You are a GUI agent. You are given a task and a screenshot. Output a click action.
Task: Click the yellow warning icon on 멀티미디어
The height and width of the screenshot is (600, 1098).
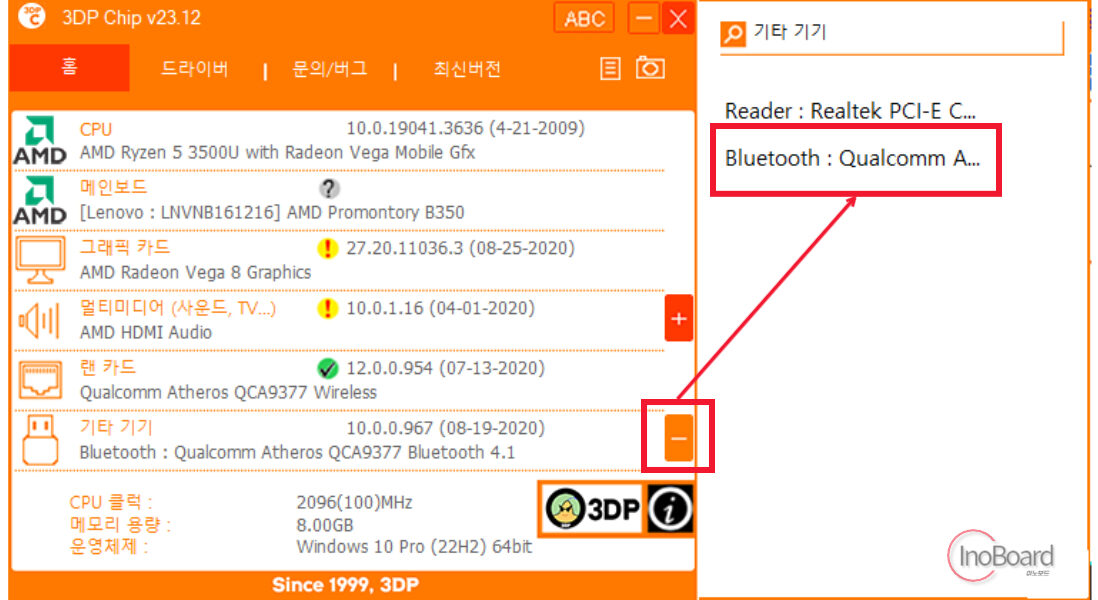pyautogui.click(x=327, y=309)
